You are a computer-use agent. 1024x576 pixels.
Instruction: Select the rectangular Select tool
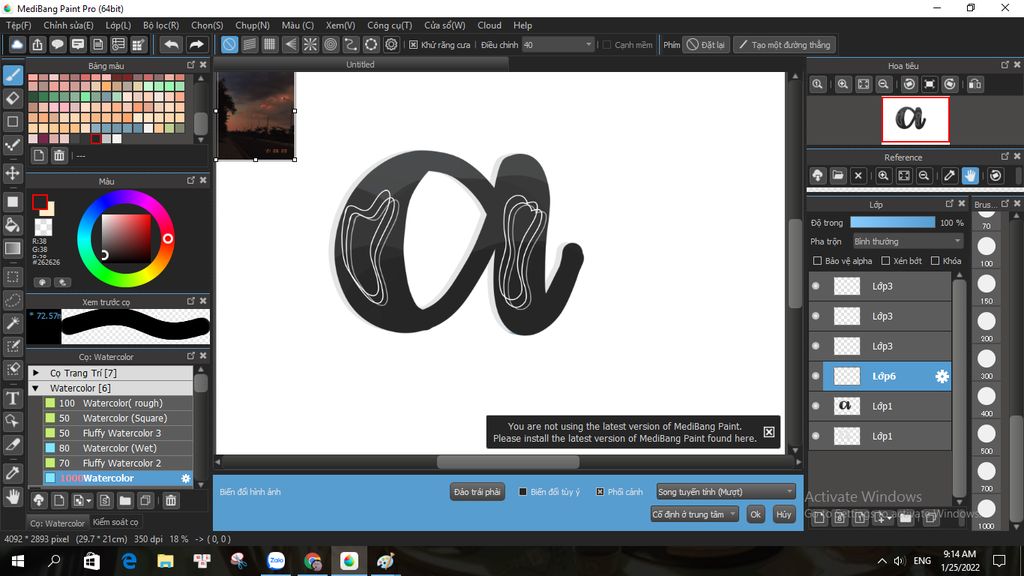[x=12, y=277]
